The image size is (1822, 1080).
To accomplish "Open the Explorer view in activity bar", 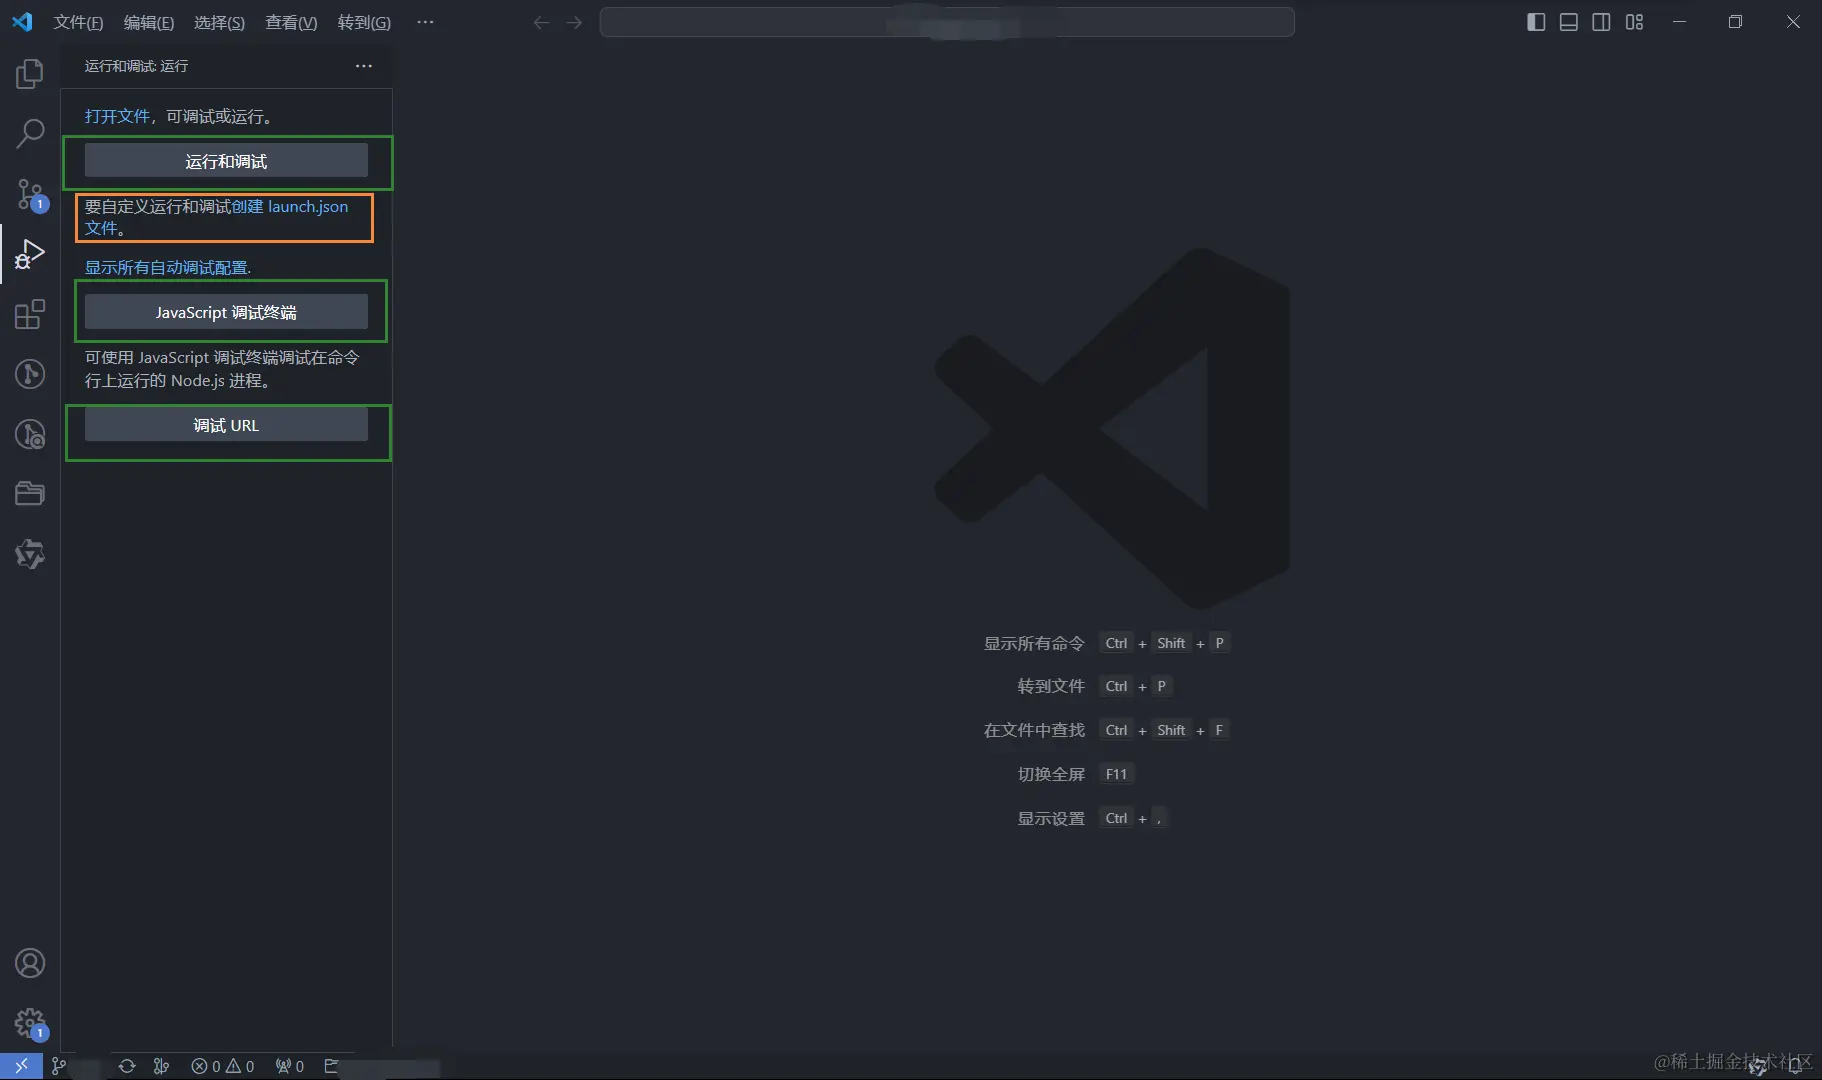I will coord(30,74).
